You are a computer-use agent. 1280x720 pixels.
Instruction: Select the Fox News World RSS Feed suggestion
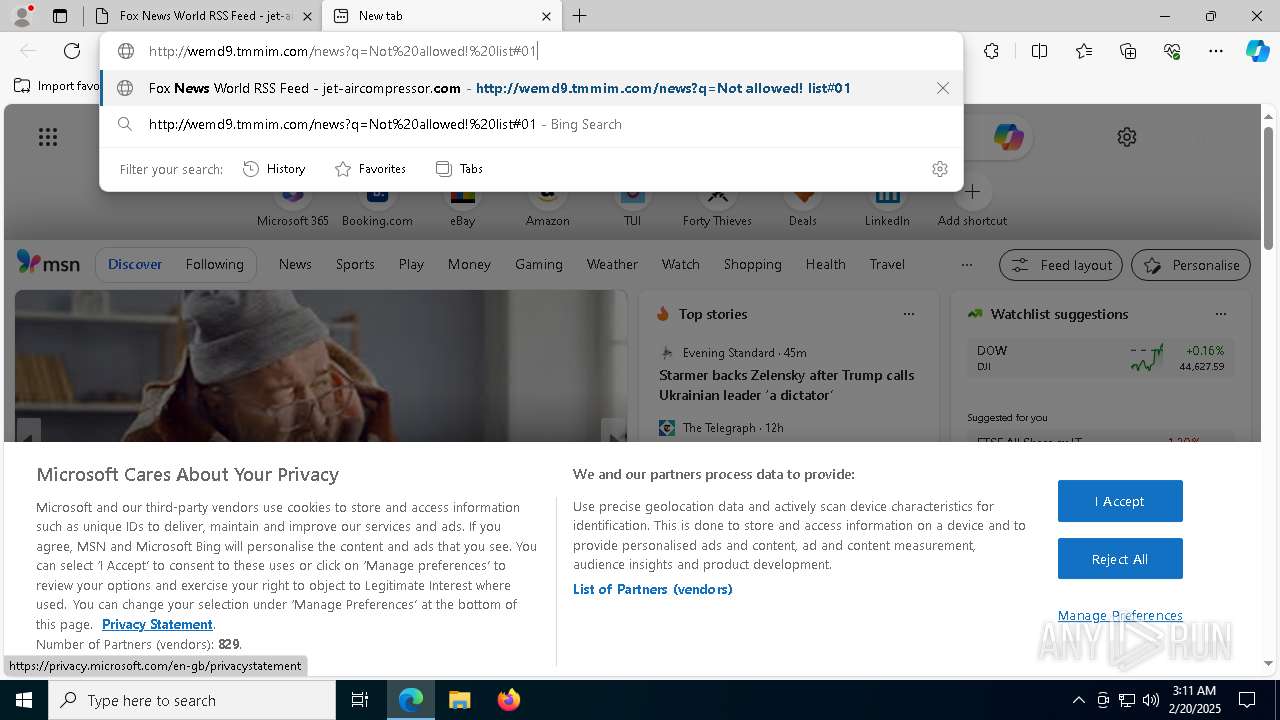click(x=531, y=88)
